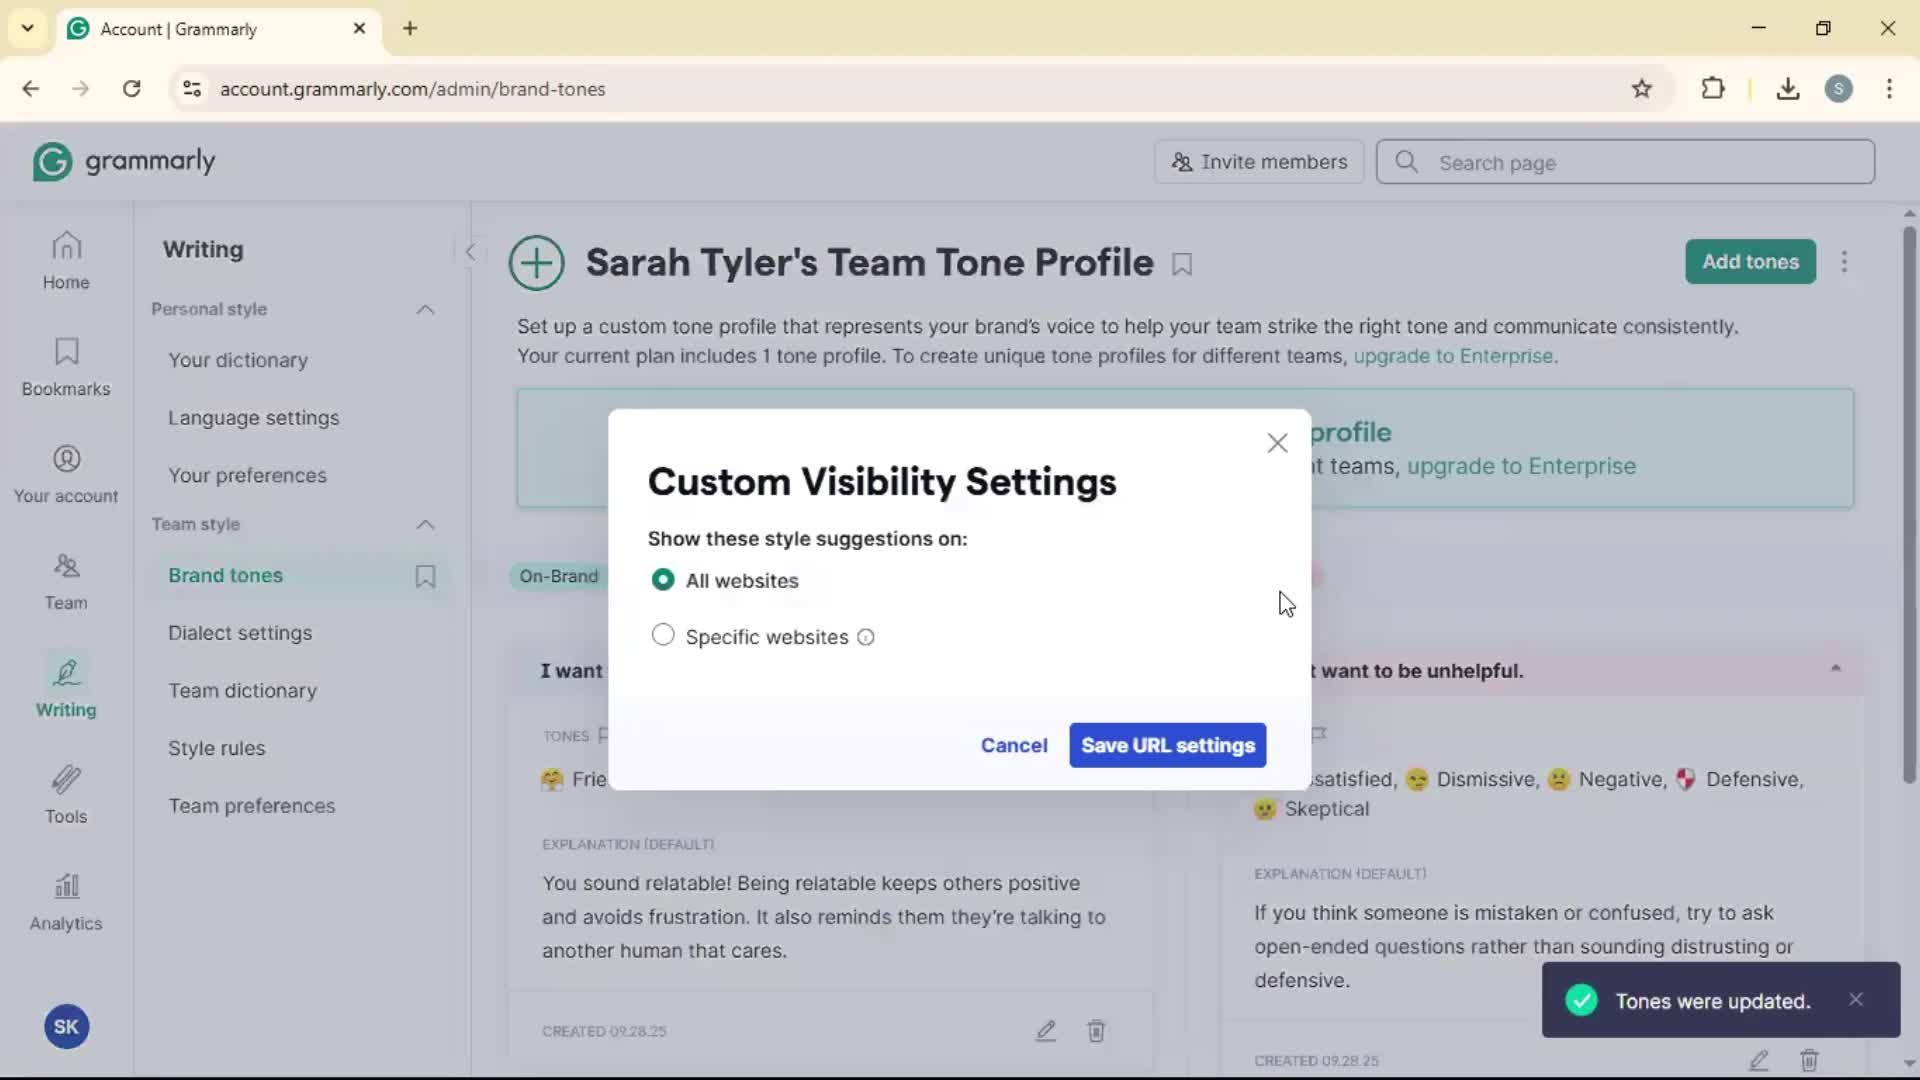Click the info icon beside Specific websites
1920x1080 pixels.
point(866,638)
